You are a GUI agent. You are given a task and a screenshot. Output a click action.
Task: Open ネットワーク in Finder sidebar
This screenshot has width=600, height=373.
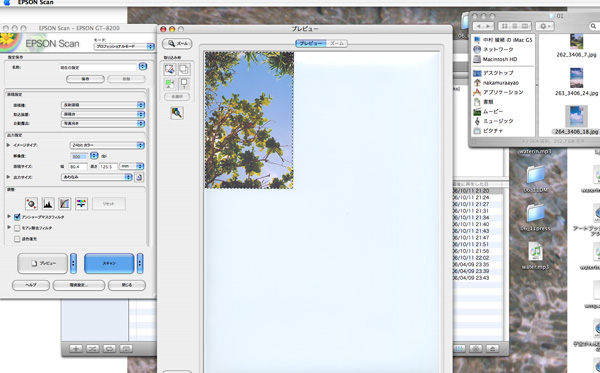pyautogui.click(x=498, y=49)
